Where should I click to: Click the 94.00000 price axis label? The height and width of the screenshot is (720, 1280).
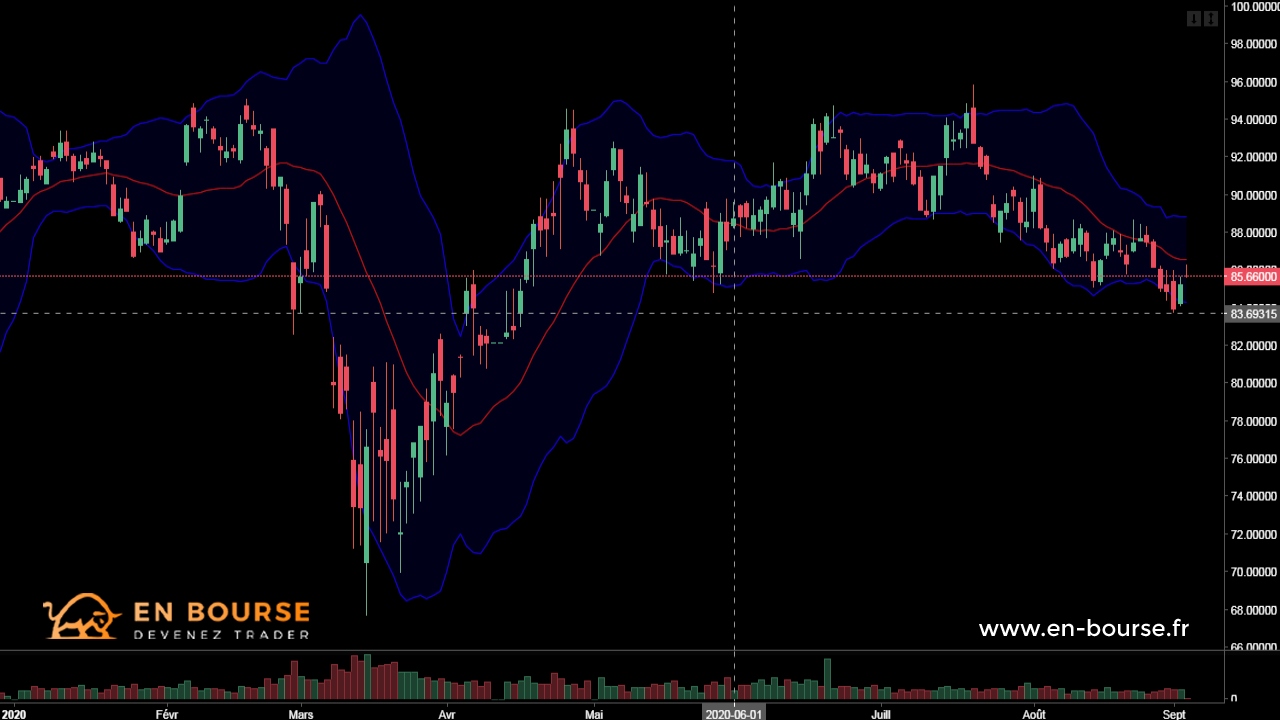coord(1254,120)
